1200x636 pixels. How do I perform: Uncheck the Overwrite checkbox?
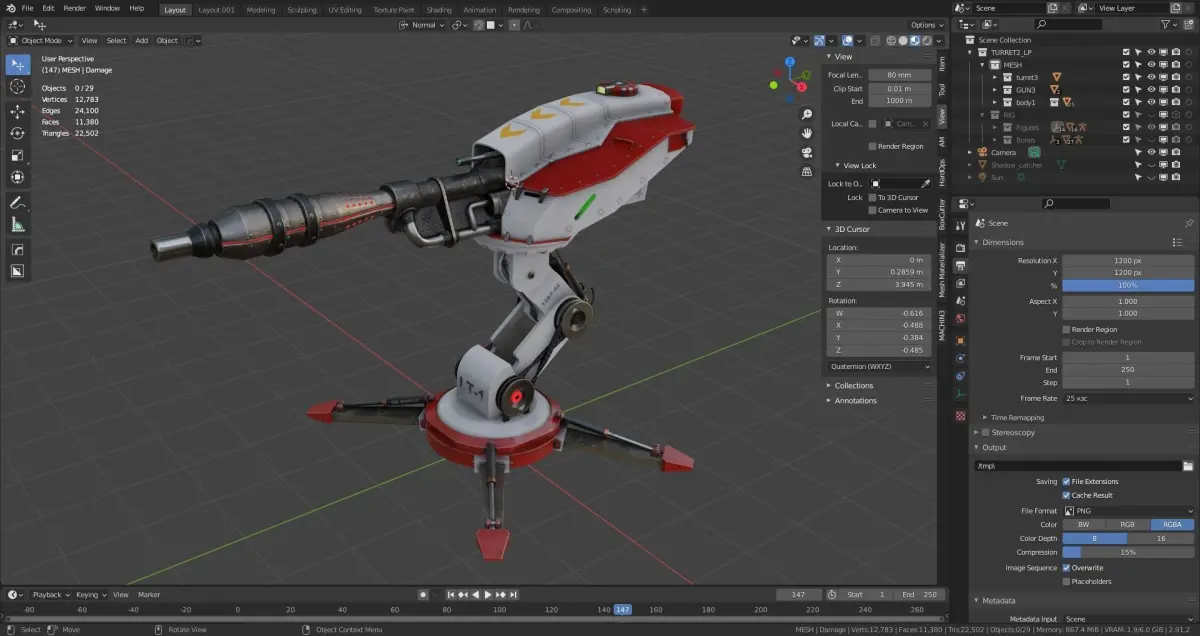[1066, 568]
